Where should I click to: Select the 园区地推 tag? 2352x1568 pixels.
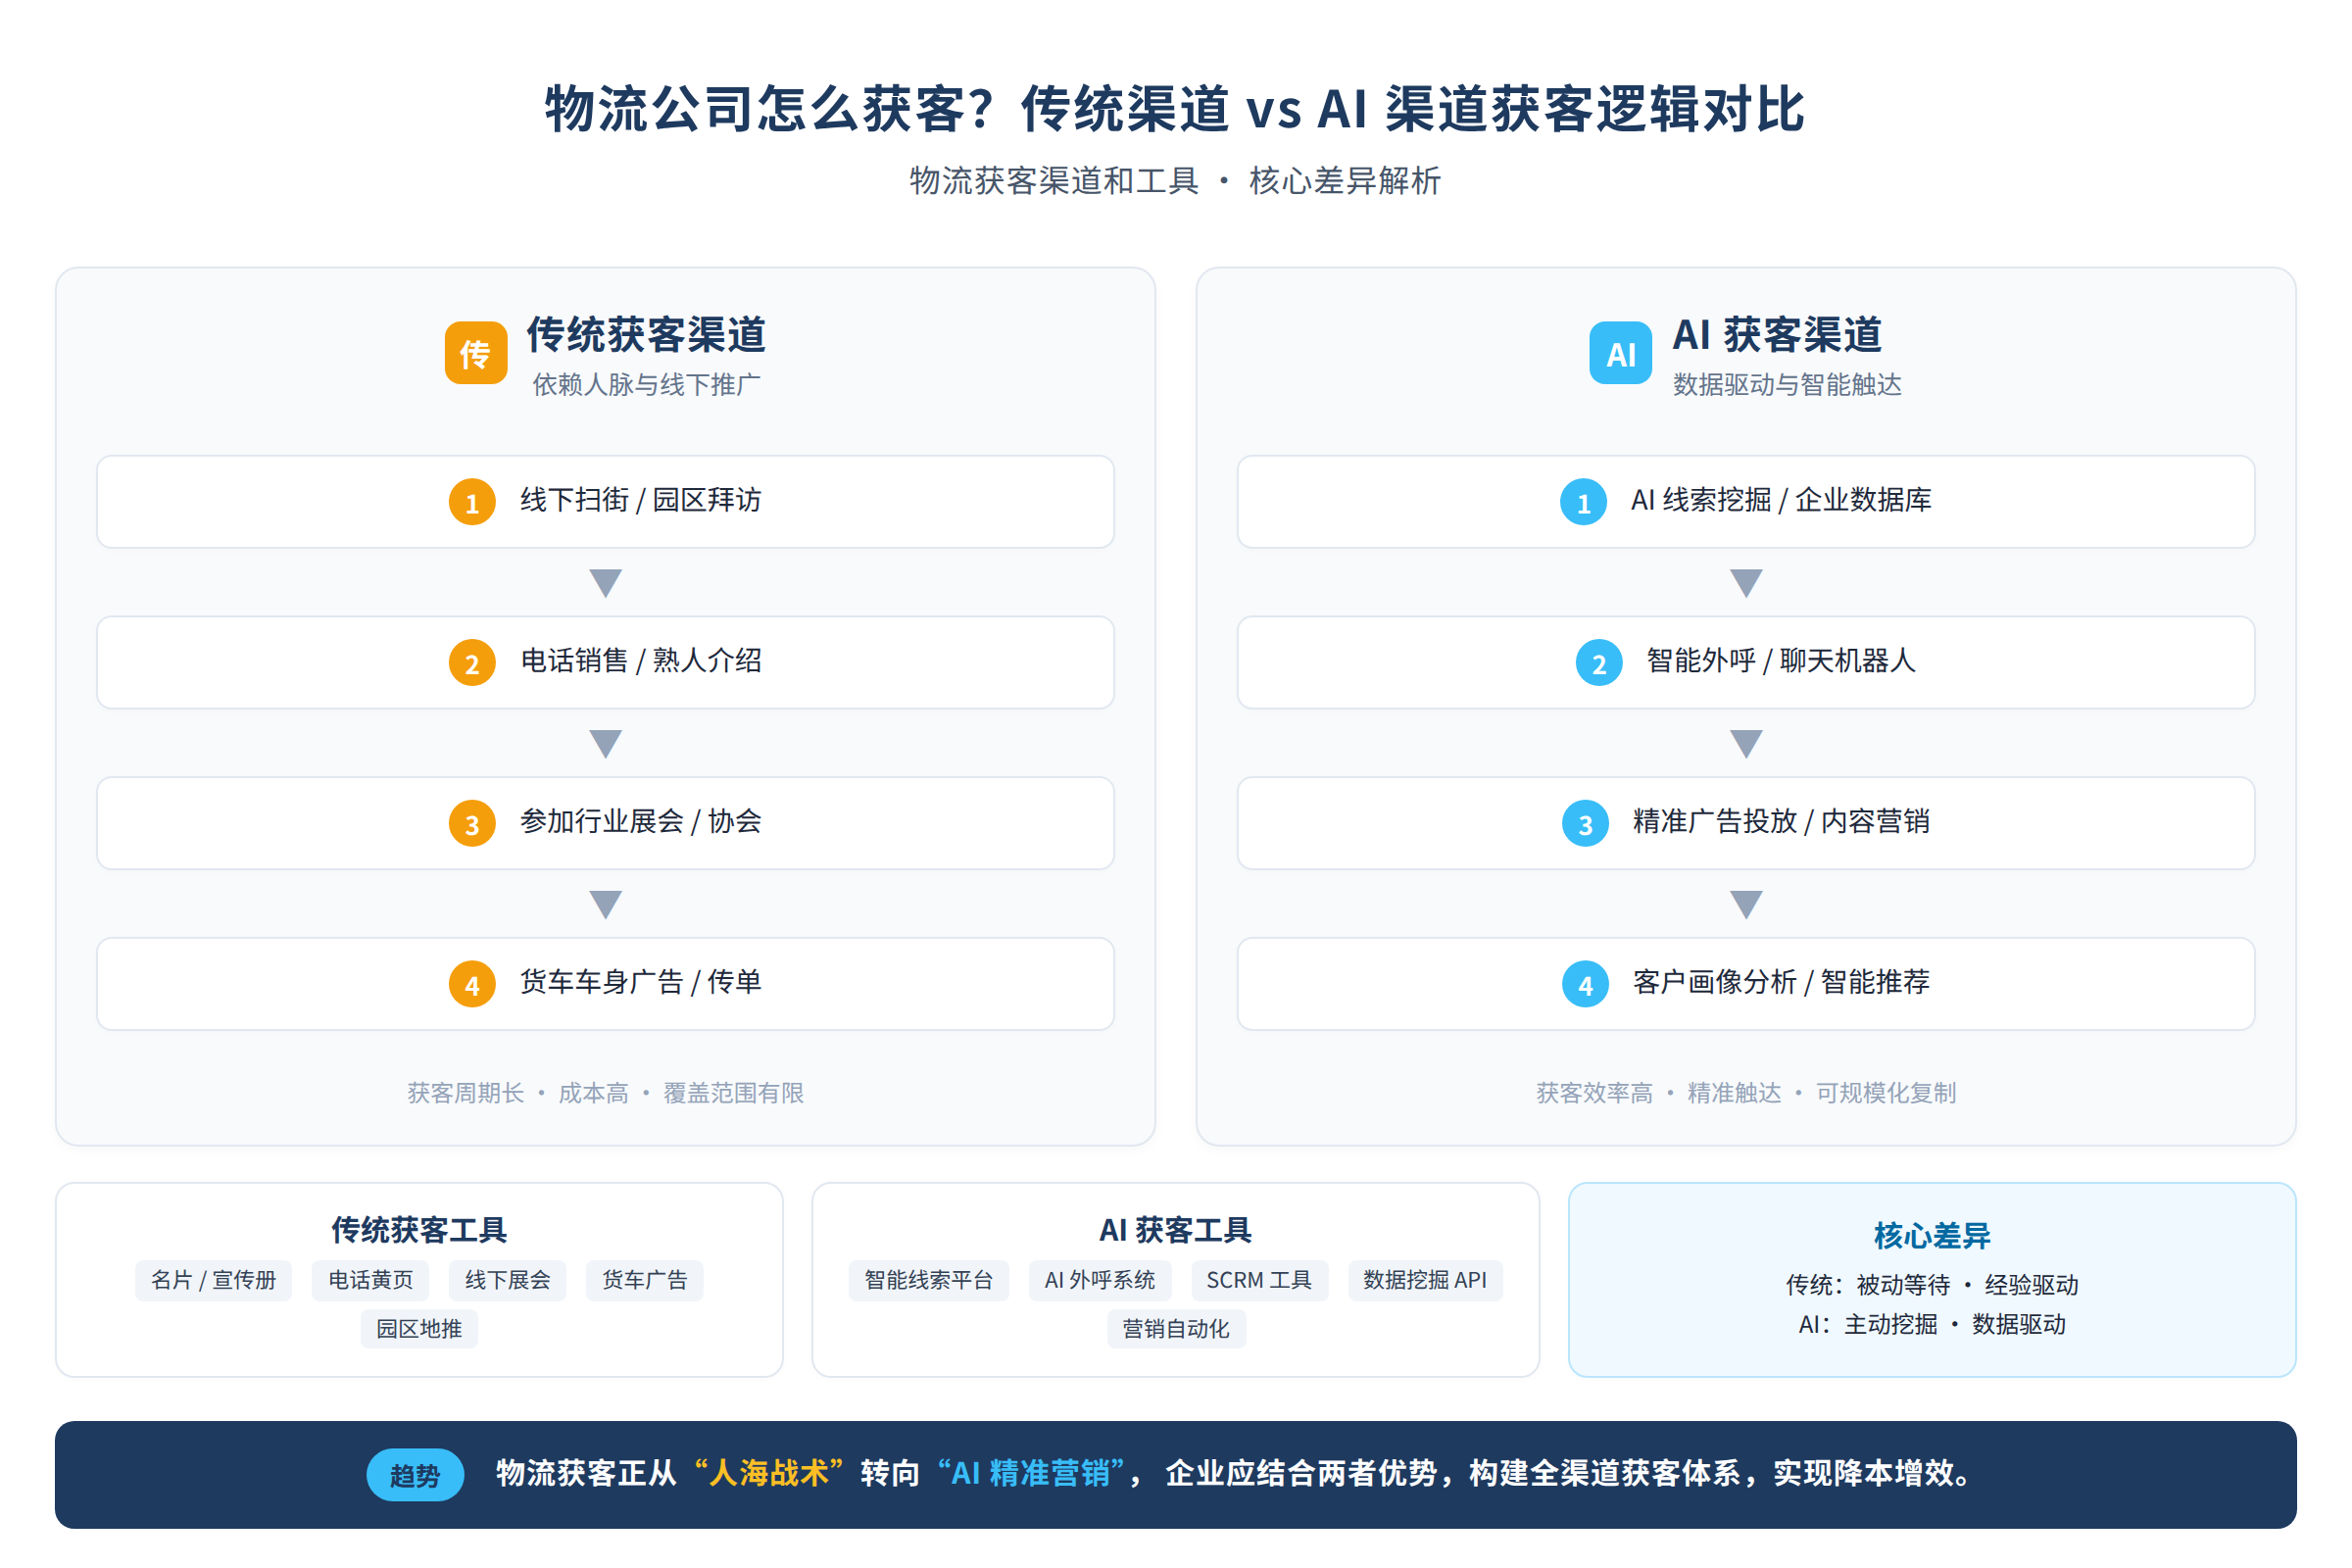click(x=419, y=1329)
